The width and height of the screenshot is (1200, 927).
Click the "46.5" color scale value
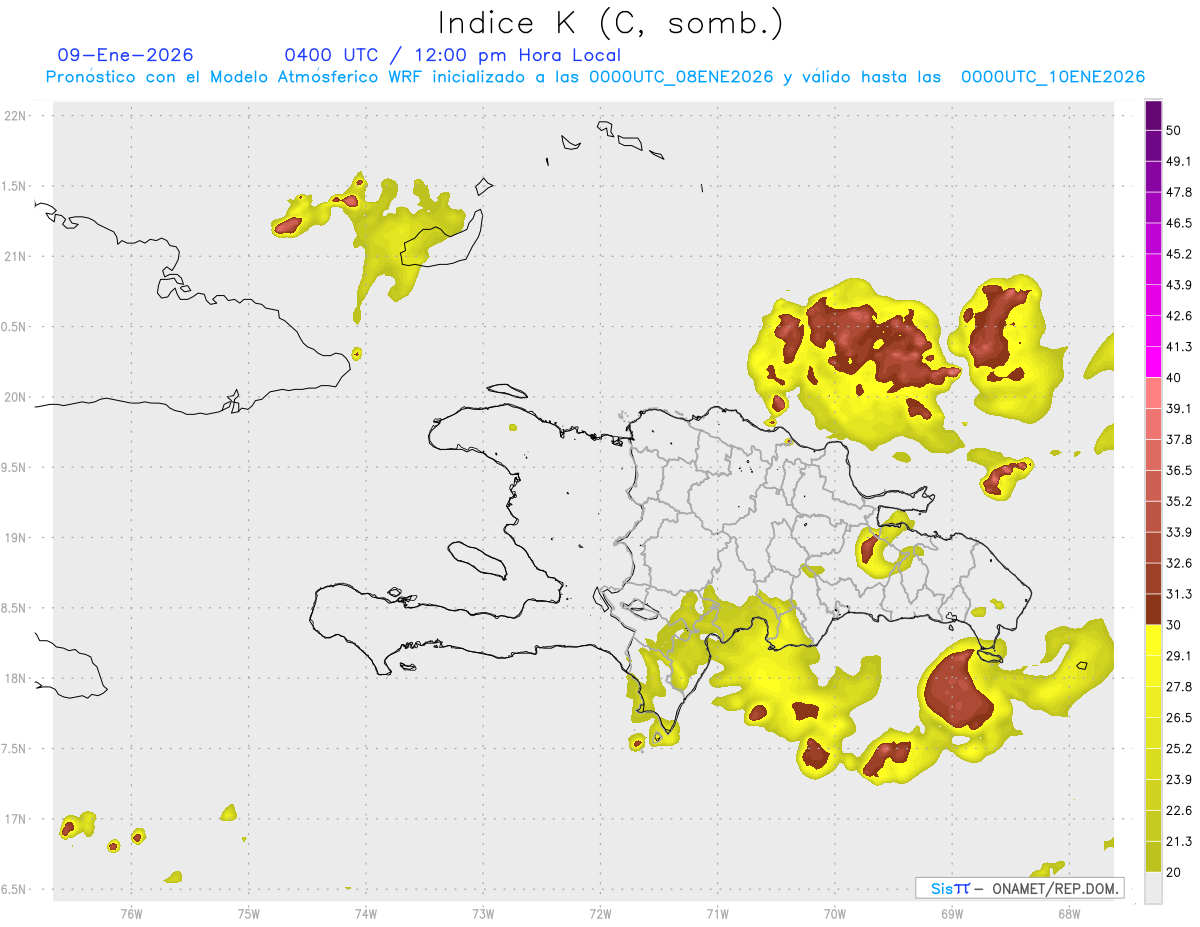[1179, 223]
